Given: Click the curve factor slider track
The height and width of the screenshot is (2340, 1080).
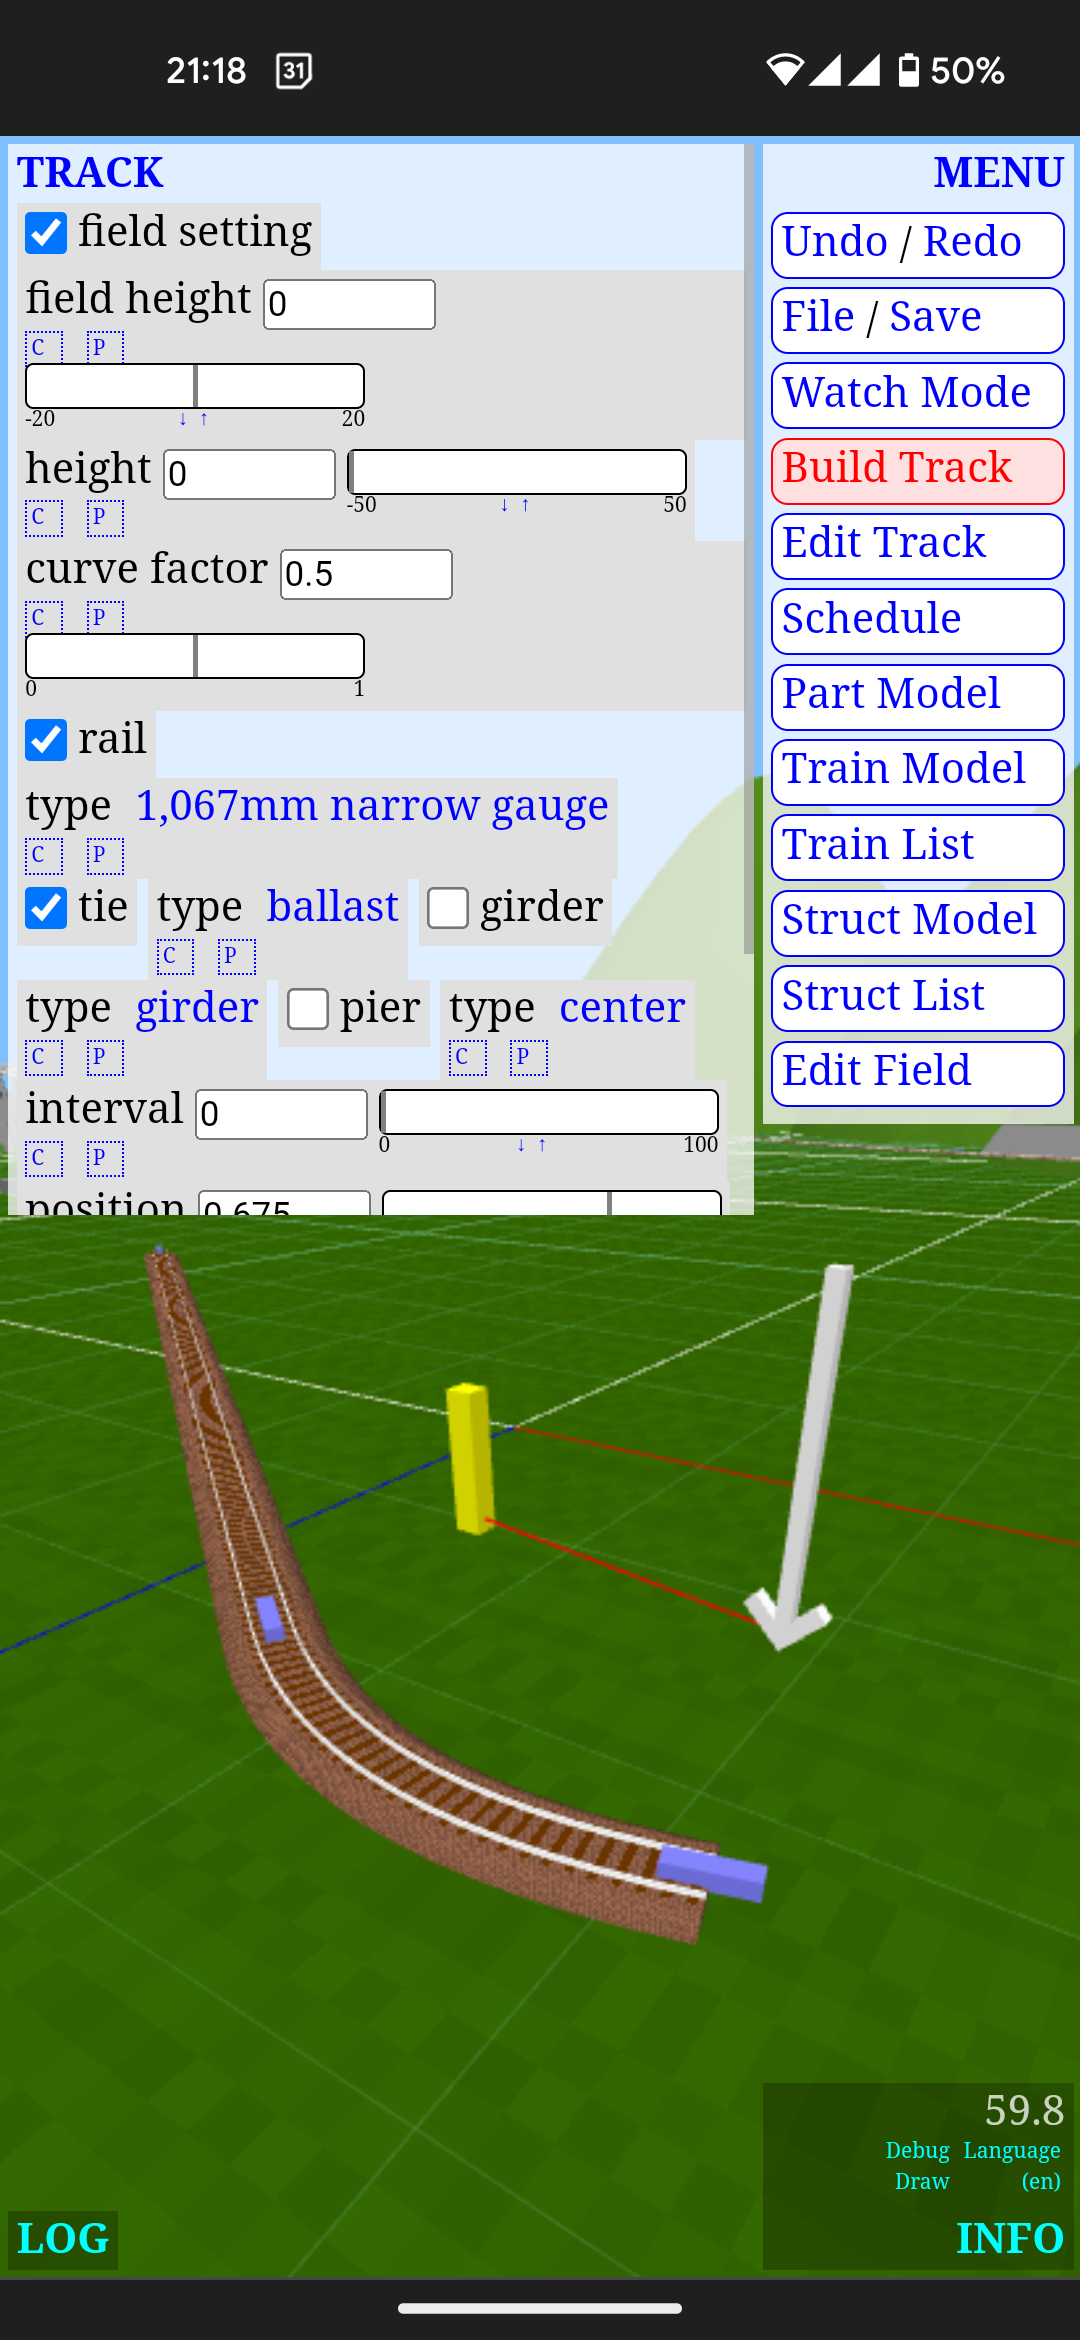Looking at the screenshot, I should coord(195,656).
